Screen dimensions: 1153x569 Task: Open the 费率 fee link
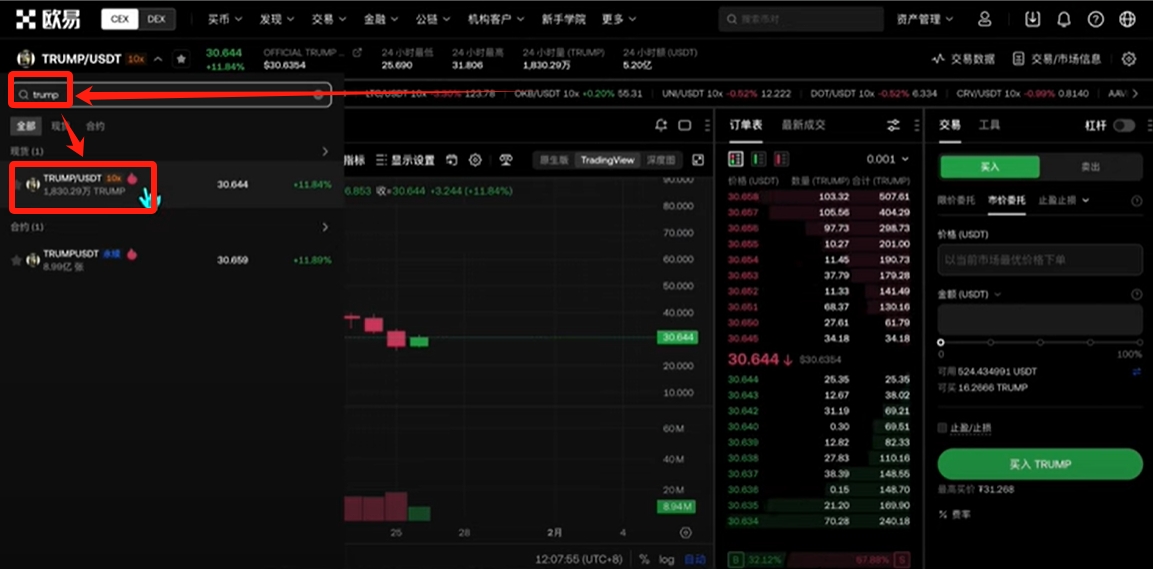click(x=954, y=515)
